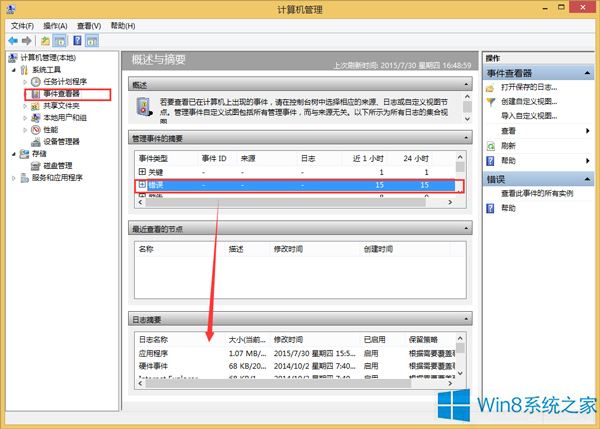Click scroll down arrow in 概述 text
This screenshot has width=600, height=429.
pyautogui.click(x=467, y=119)
